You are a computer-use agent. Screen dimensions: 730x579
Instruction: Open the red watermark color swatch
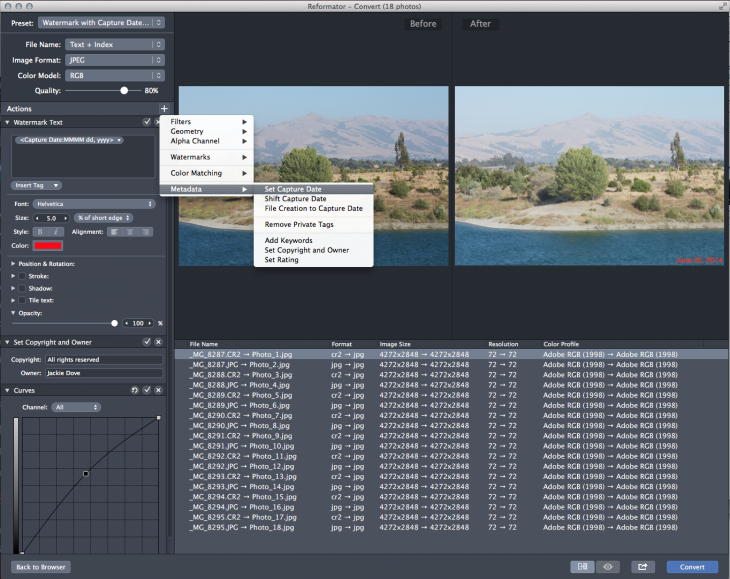[x=47, y=245]
